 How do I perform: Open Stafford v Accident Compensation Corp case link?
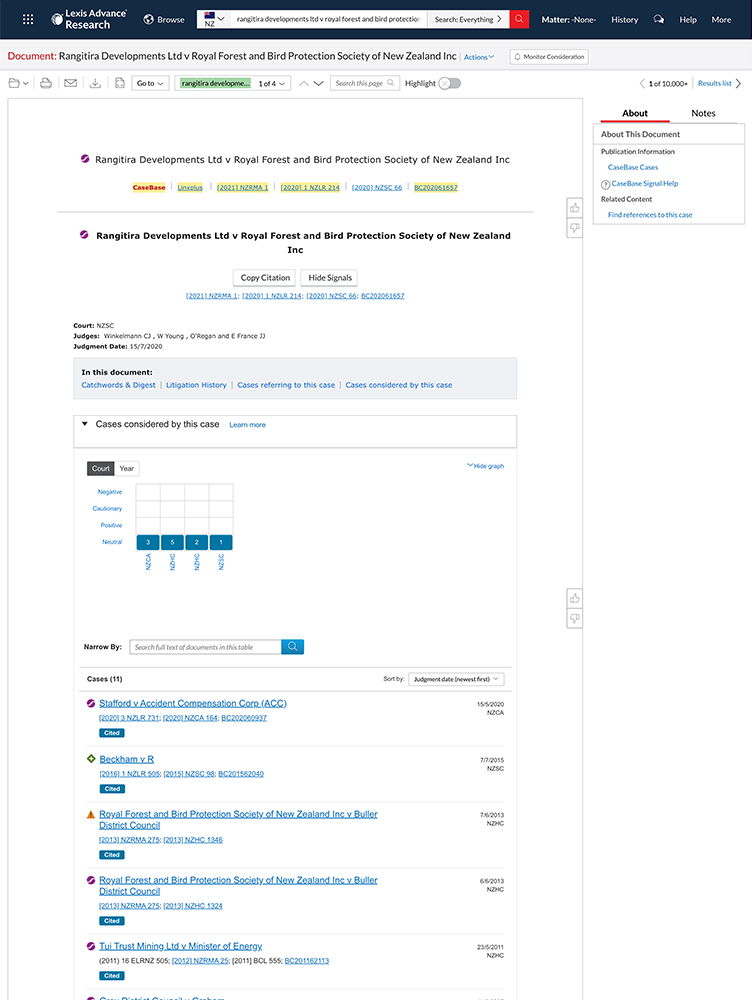click(192, 703)
